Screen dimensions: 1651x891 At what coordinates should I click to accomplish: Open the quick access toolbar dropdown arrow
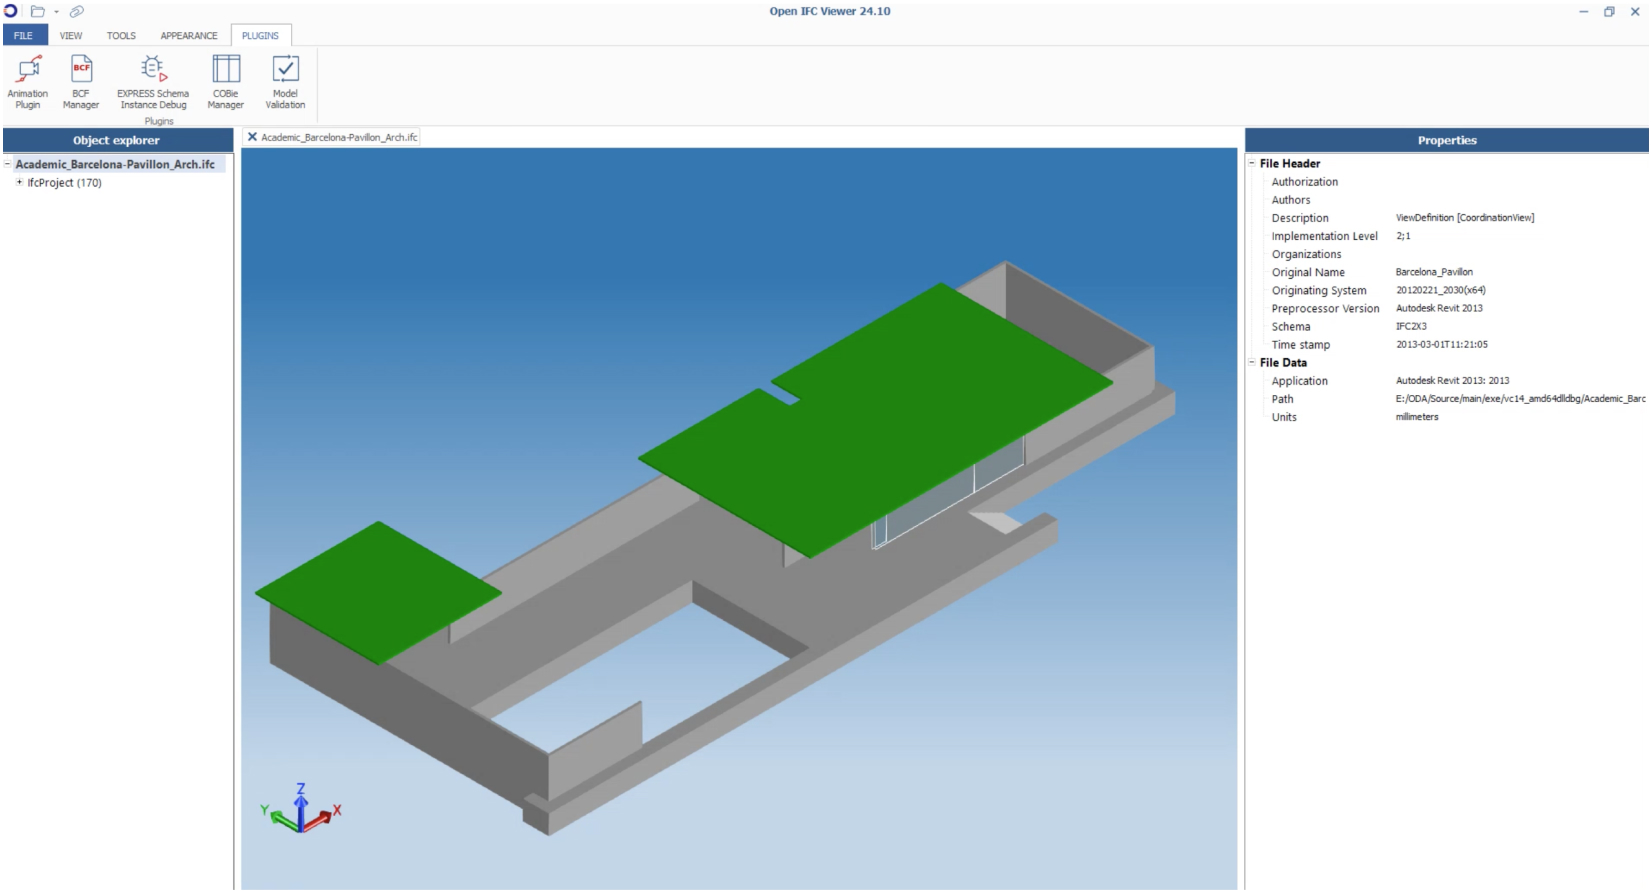56,12
